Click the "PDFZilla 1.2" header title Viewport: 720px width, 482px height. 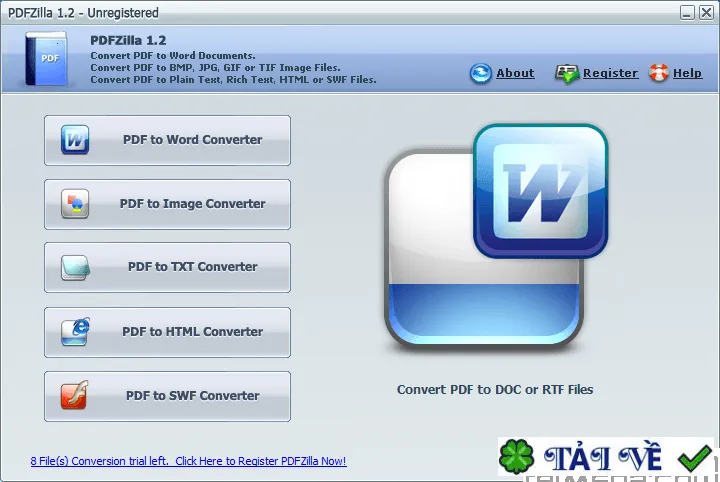click(128, 40)
